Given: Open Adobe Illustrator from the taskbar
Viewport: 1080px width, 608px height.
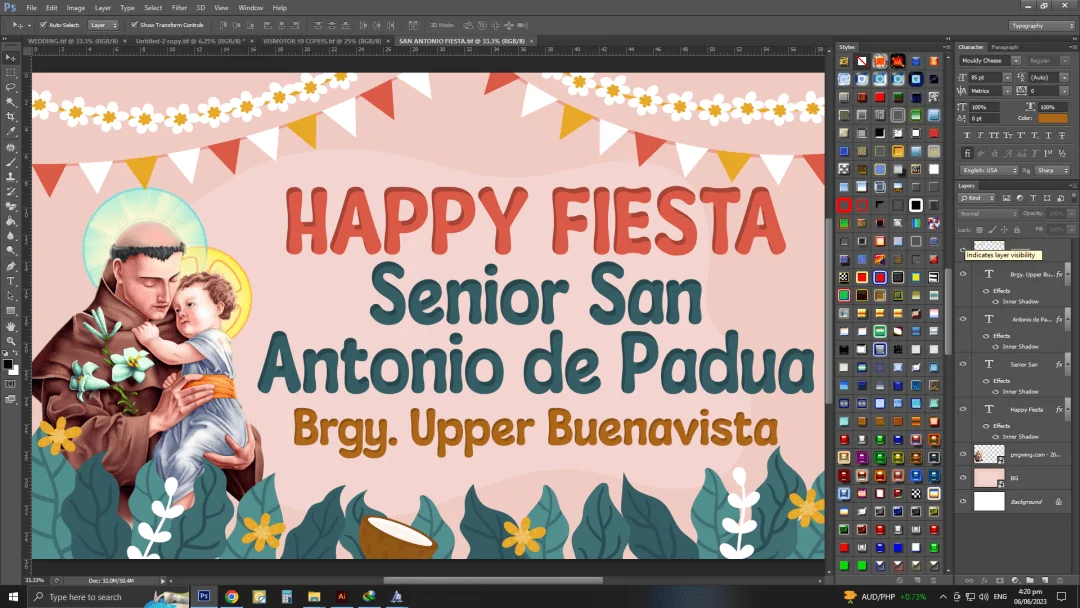Looking at the screenshot, I should coord(342,596).
